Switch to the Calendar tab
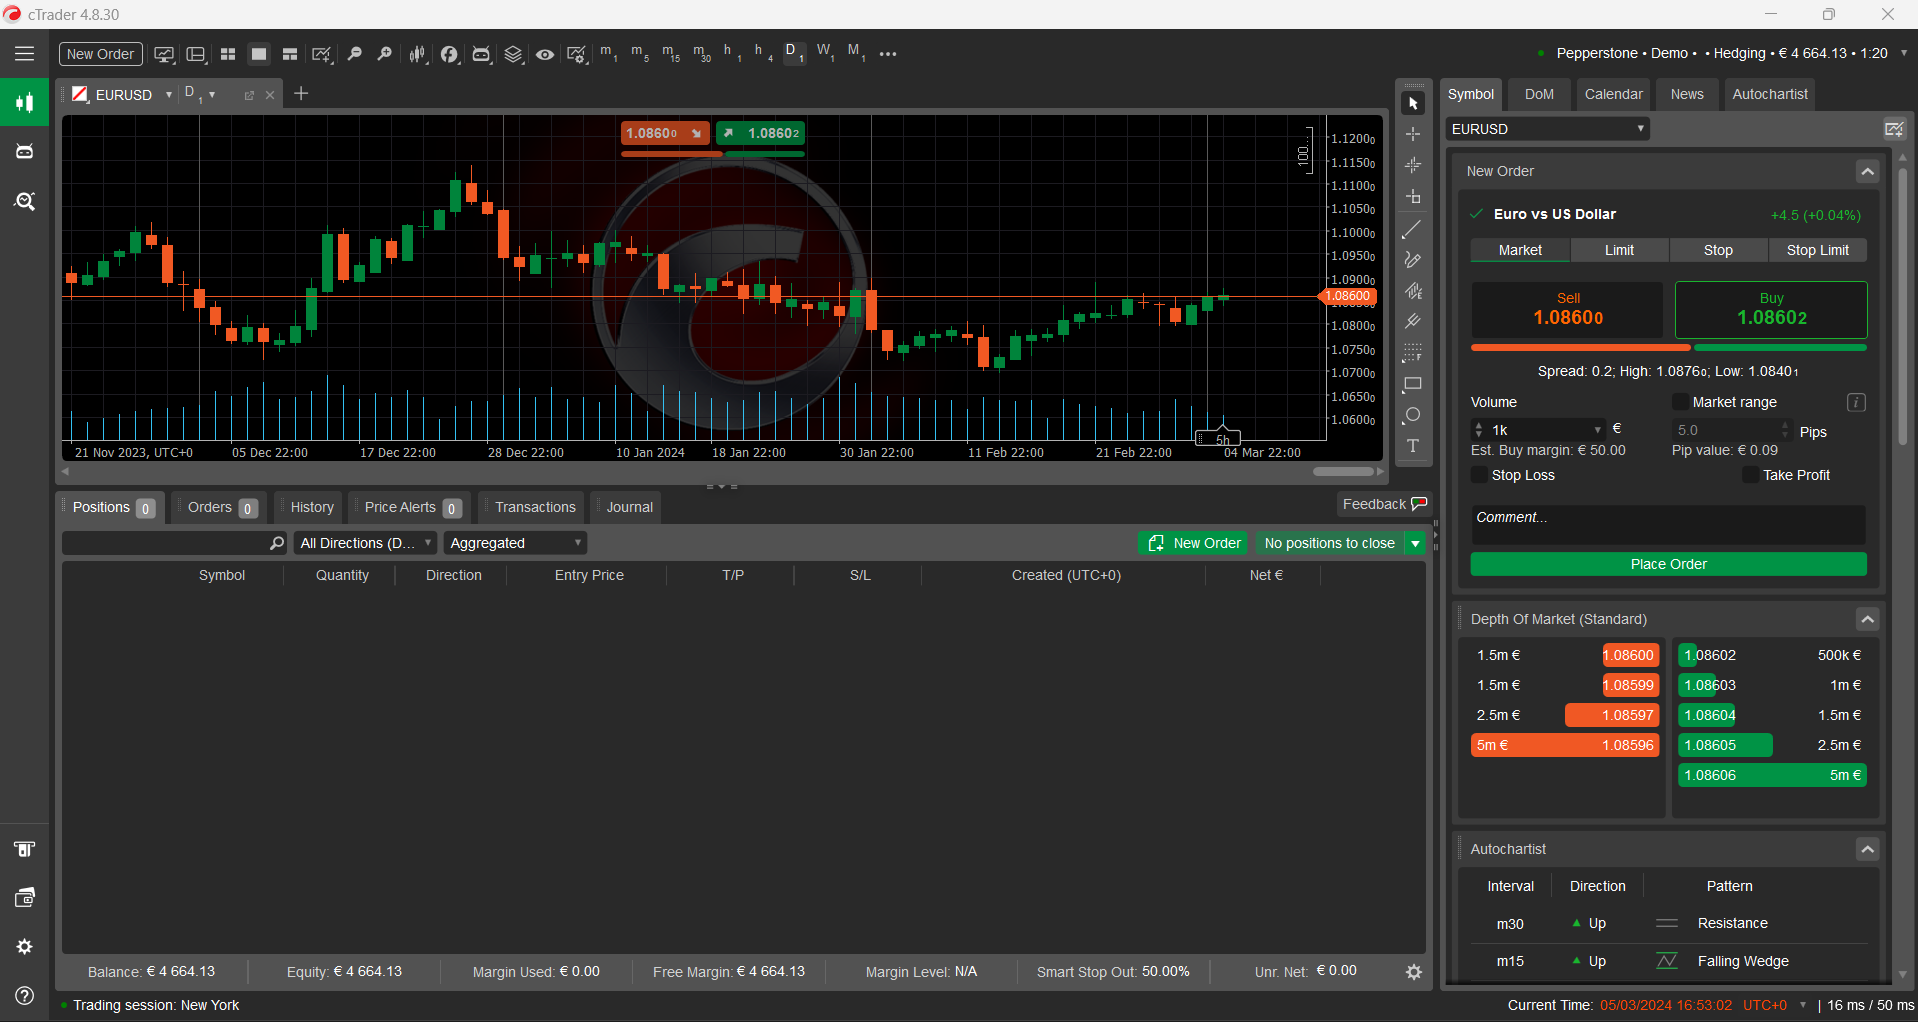The width and height of the screenshot is (1918, 1022). pyautogui.click(x=1613, y=94)
